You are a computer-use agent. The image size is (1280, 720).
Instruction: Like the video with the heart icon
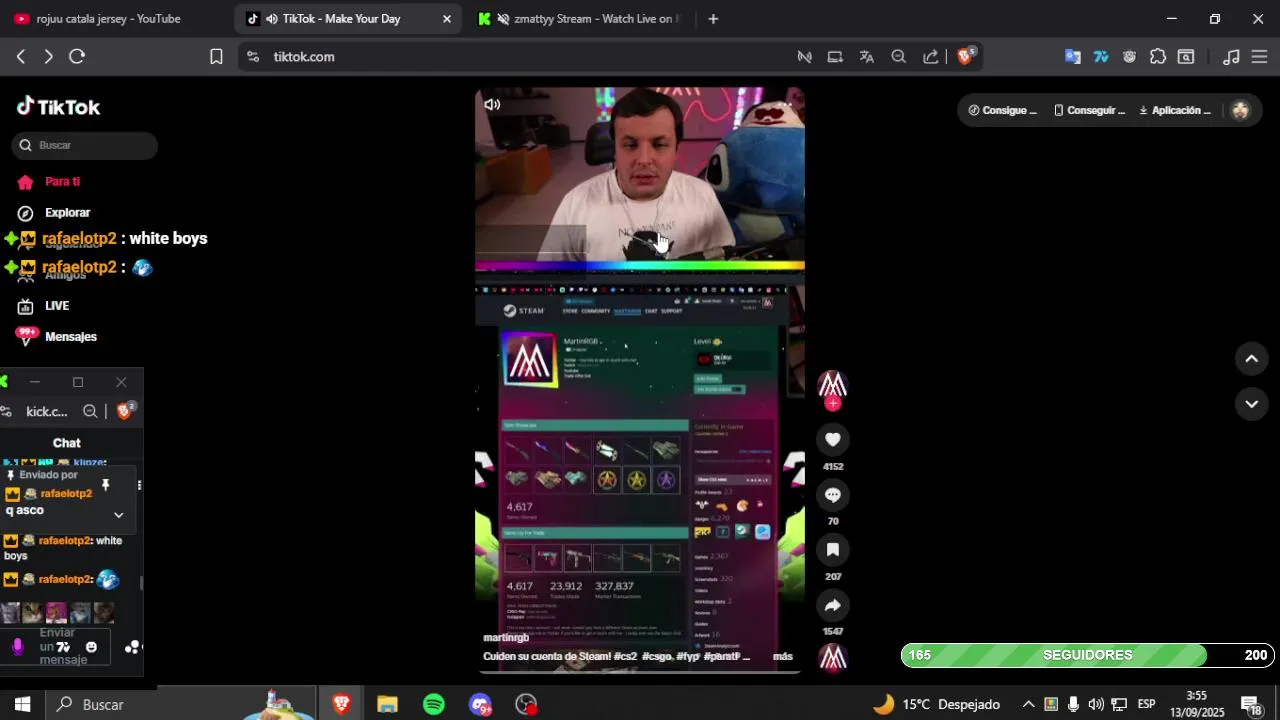pos(832,440)
